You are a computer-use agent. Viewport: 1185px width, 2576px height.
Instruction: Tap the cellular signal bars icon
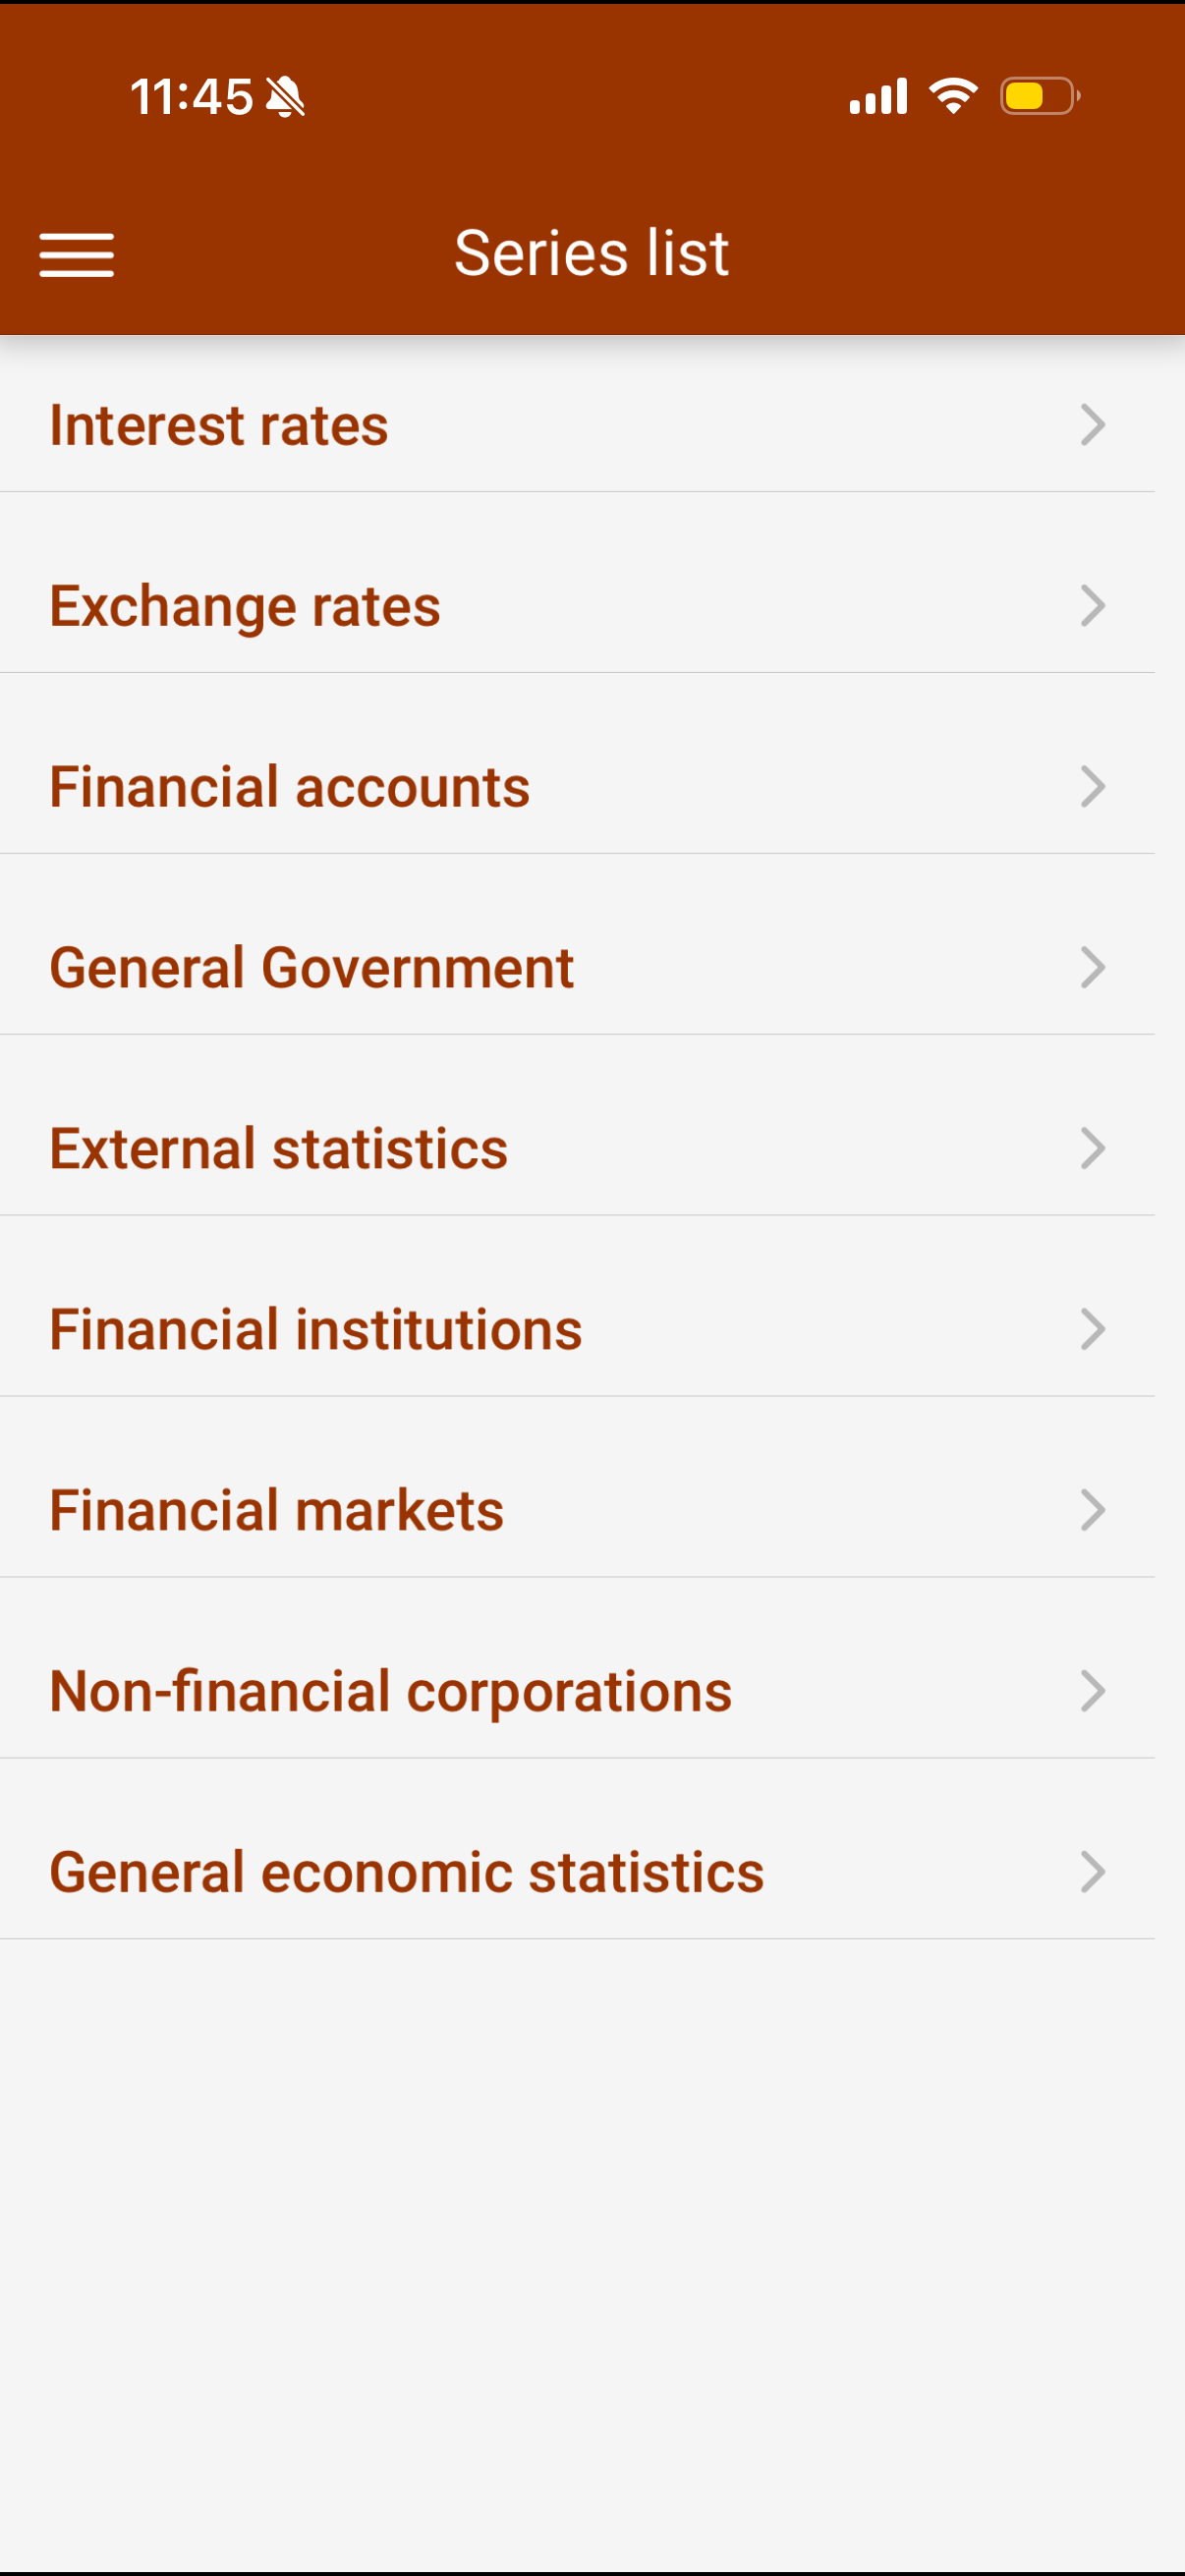[x=878, y=97]
